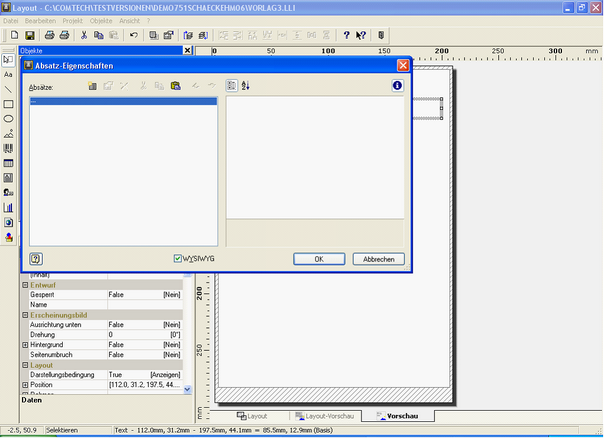The width and height of the screenshot is (604, 438).
Task: Select the HTML globe object tool
Action: [8, 223]
